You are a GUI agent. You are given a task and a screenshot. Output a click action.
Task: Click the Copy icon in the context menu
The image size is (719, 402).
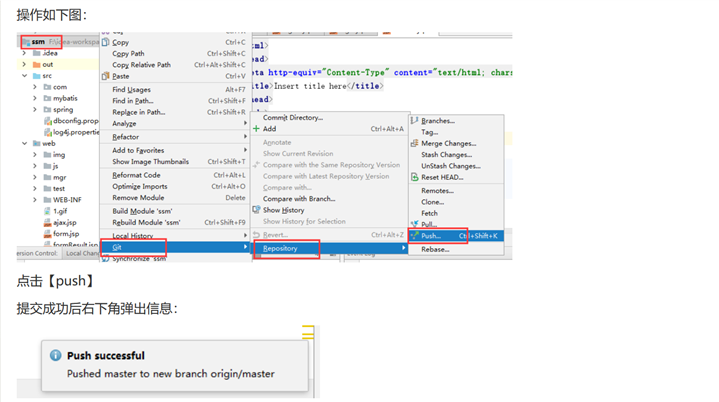[x=105, y=42]
